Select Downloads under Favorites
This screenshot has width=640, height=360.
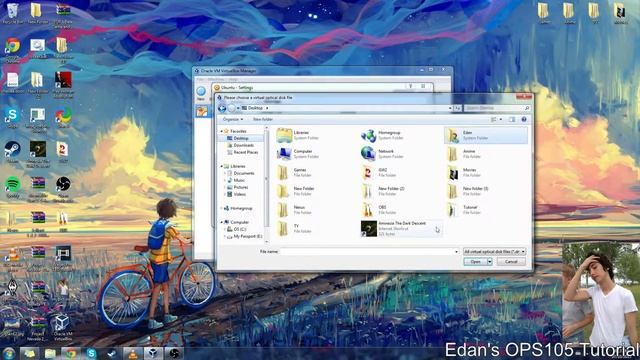[x=243, y=145]
